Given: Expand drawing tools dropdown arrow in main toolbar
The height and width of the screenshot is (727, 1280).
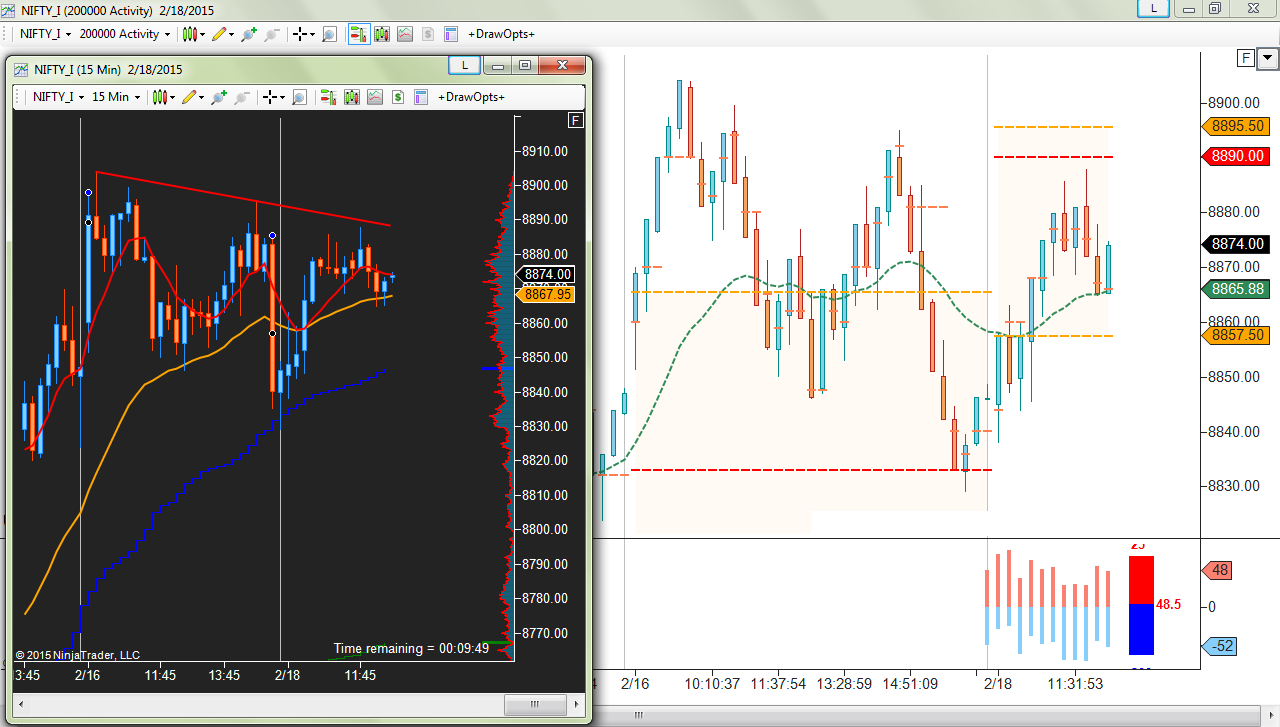Looking at the screenshot, I should (232, 34).
